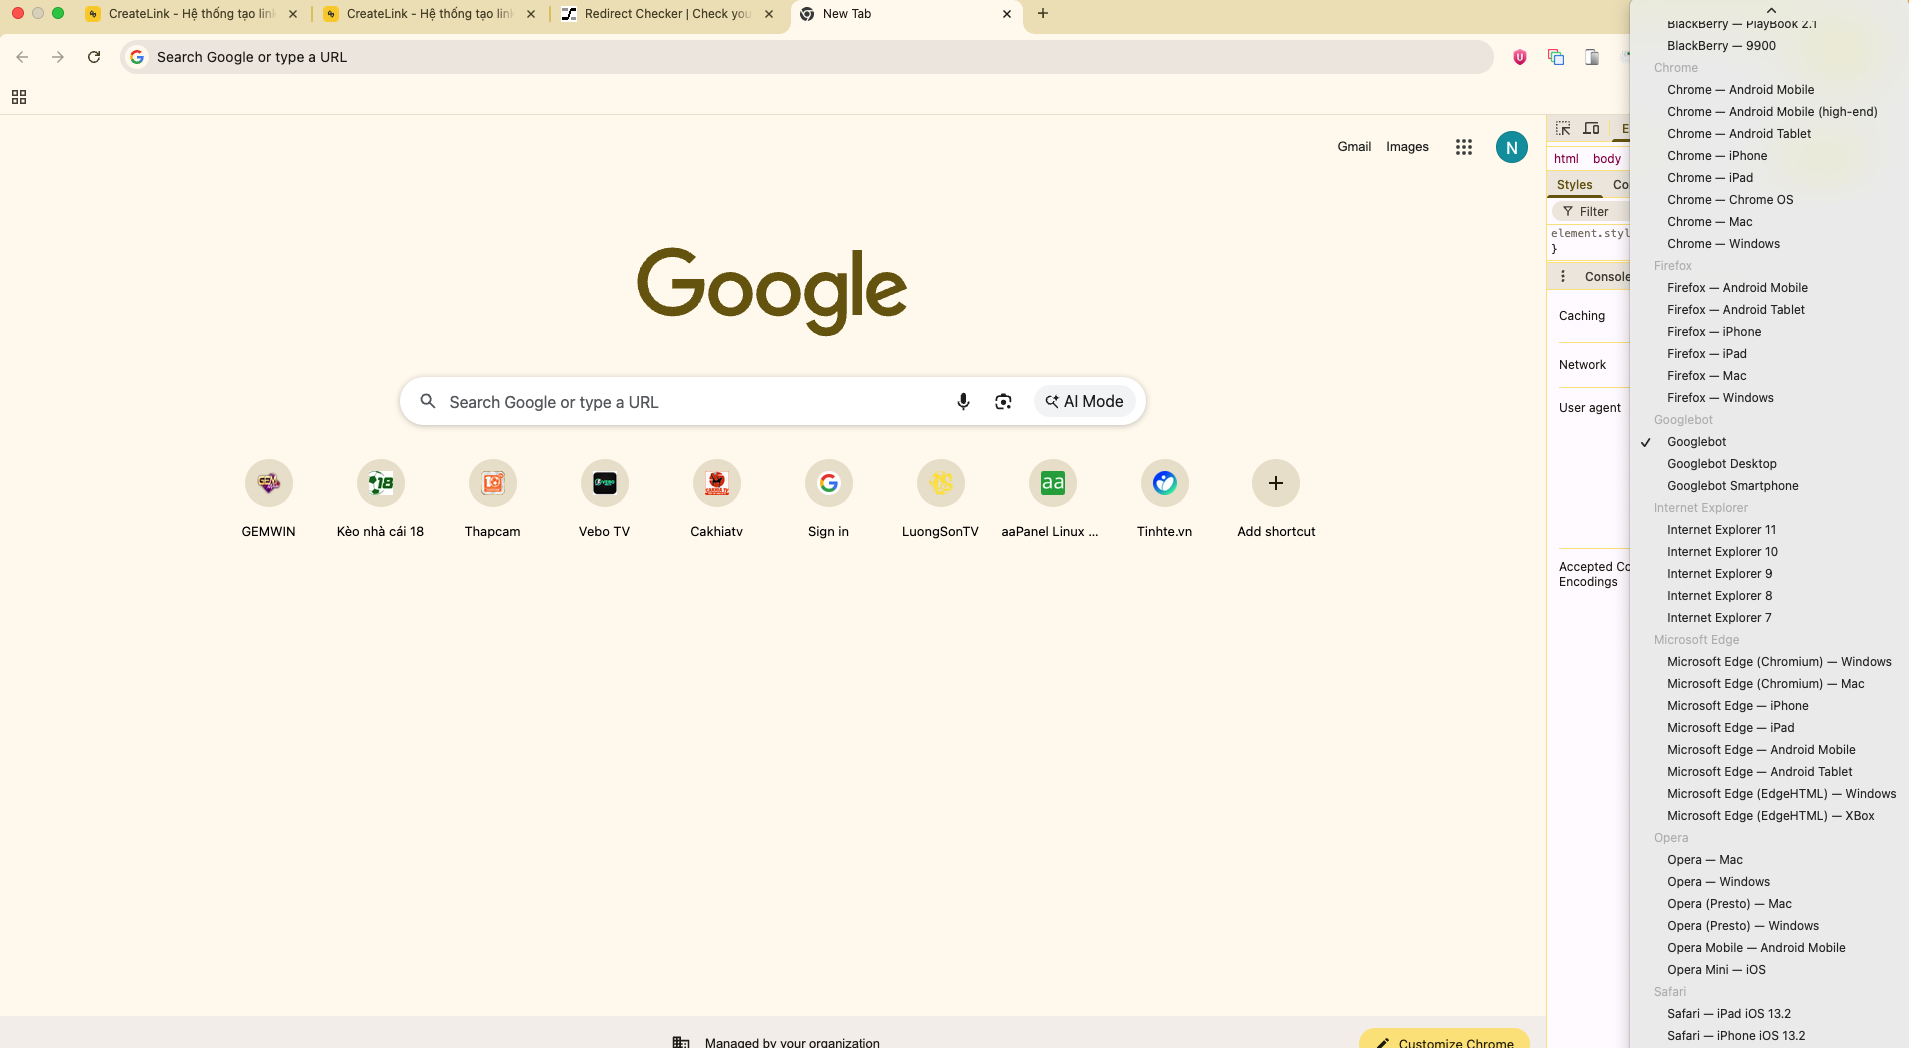Select Chrome — Windows user agent
Image resolution: width=1909 pixels, height=1048 pixels.
pyautogui.click(x=1723, y=244)
